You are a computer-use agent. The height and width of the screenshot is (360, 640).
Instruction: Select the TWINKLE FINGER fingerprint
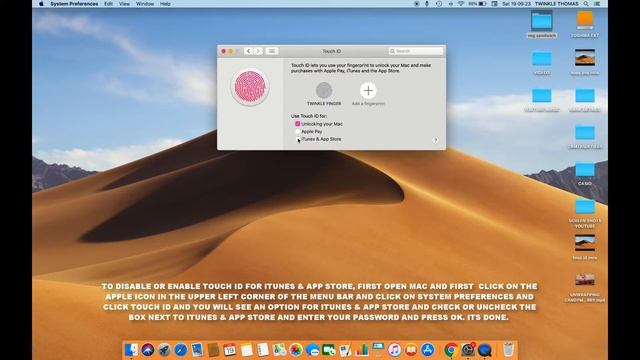(x=324, y=91)
